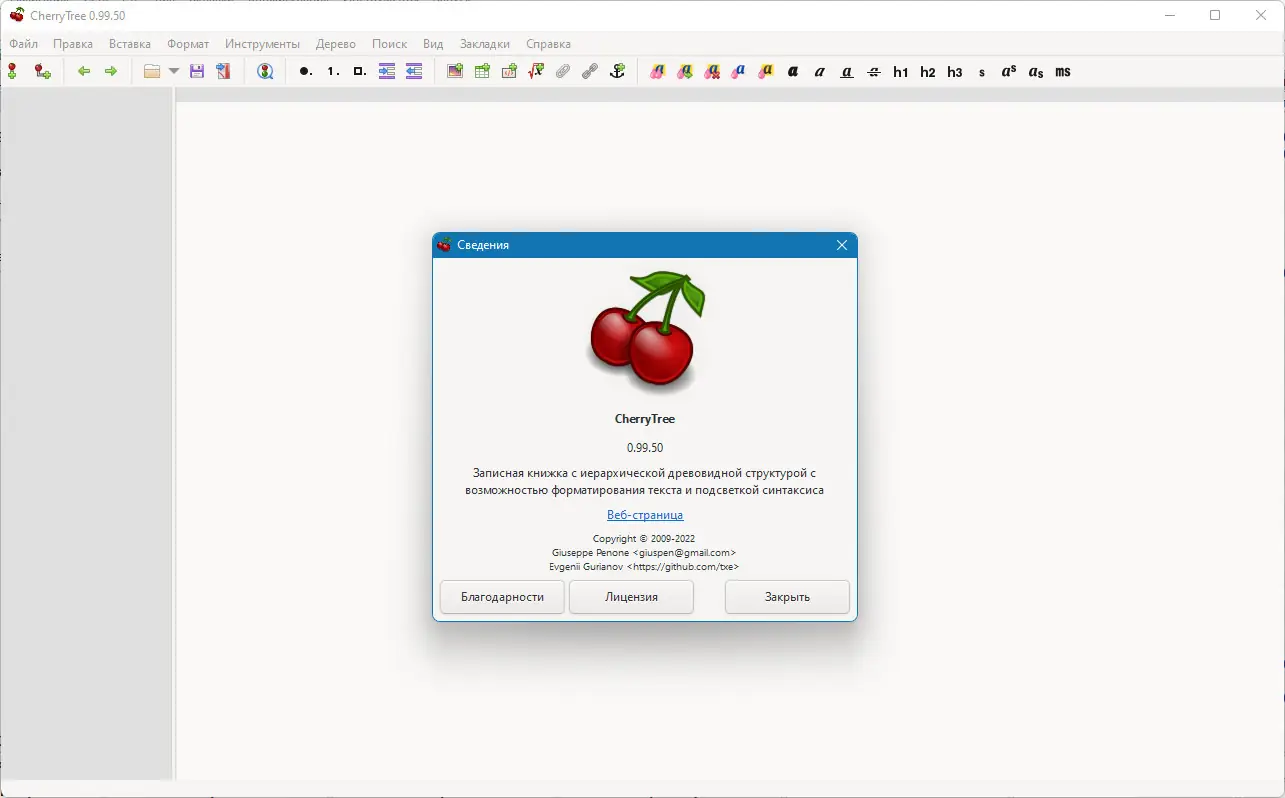The image size is (1285, 798).
Task: Apply numbered list formatting
Action: (x=332, y=71)
